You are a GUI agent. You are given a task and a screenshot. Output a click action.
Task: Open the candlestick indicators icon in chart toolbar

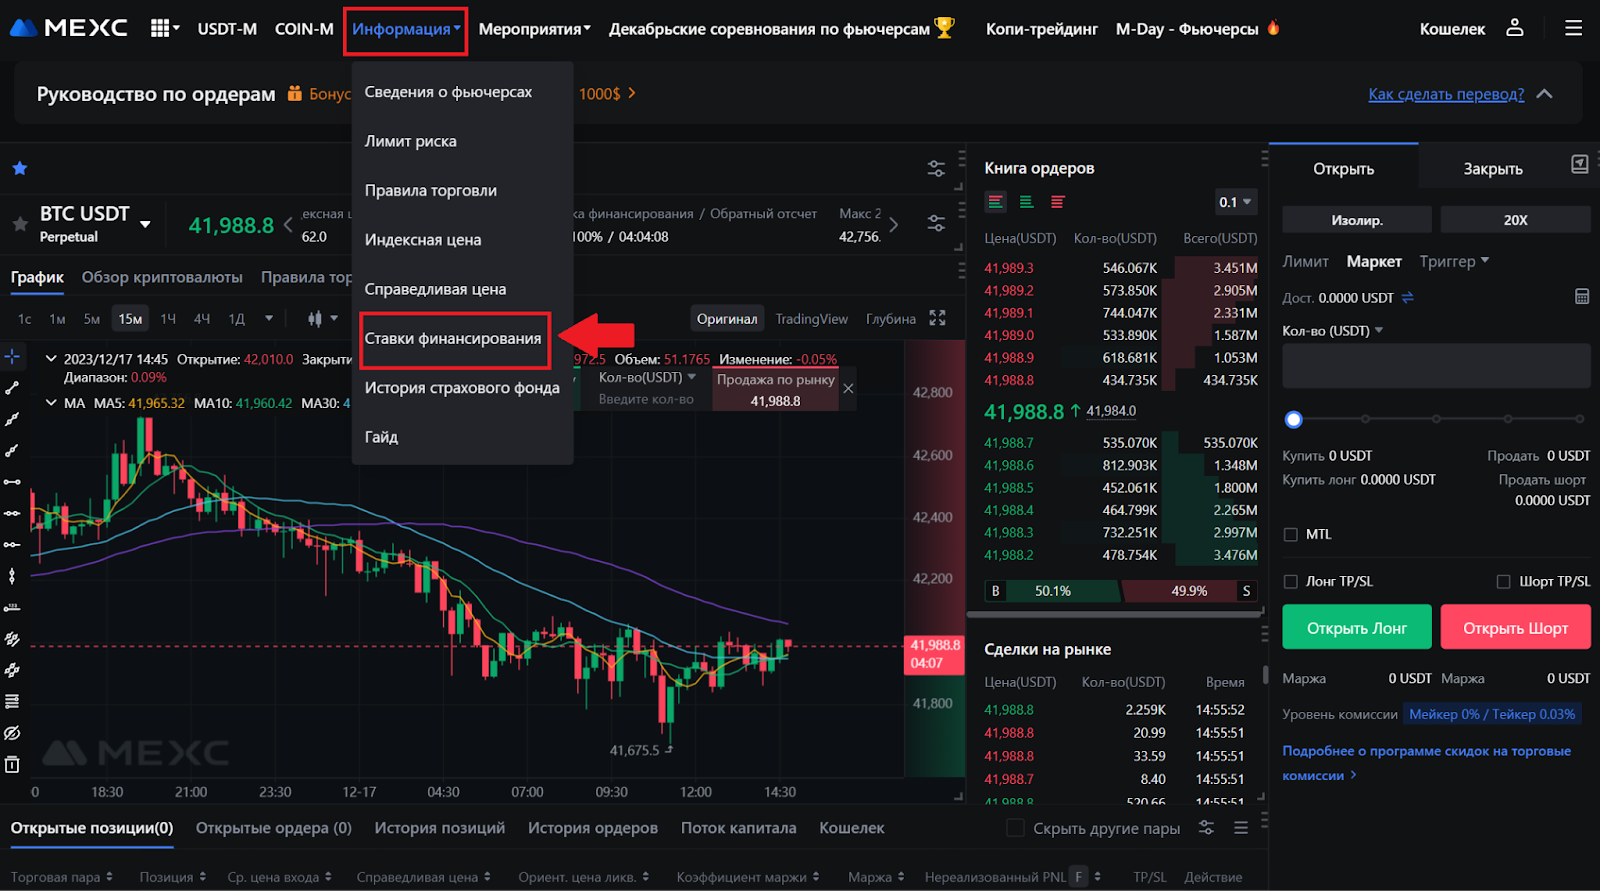pyautogui.click(x=315, y=319)
